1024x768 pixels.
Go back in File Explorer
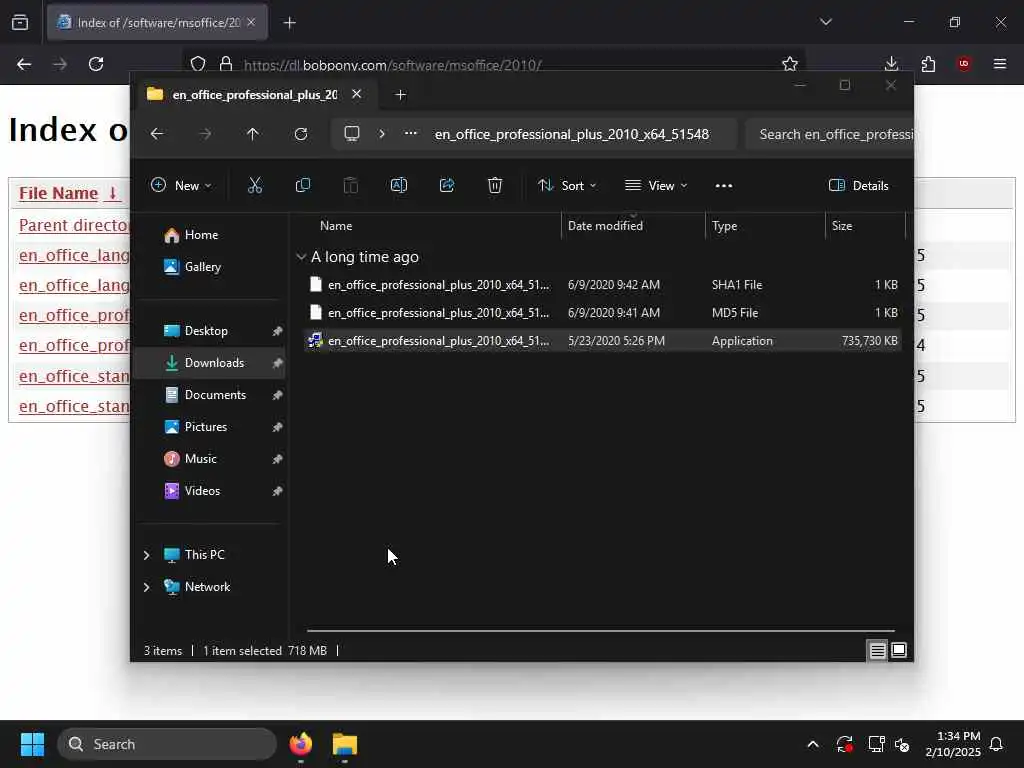pos(157,134)
